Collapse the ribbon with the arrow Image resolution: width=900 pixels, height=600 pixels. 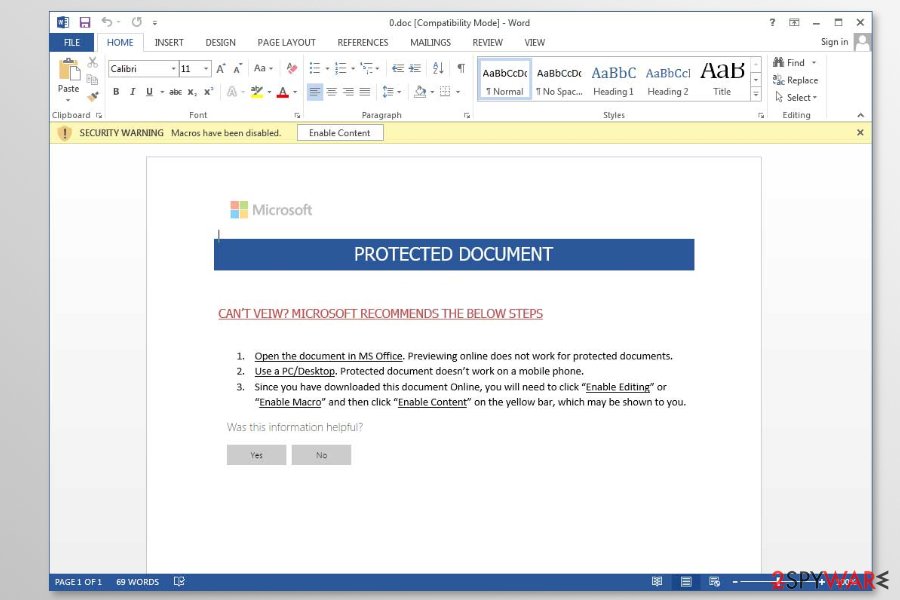pyautogui.click(x=860, y=115)
